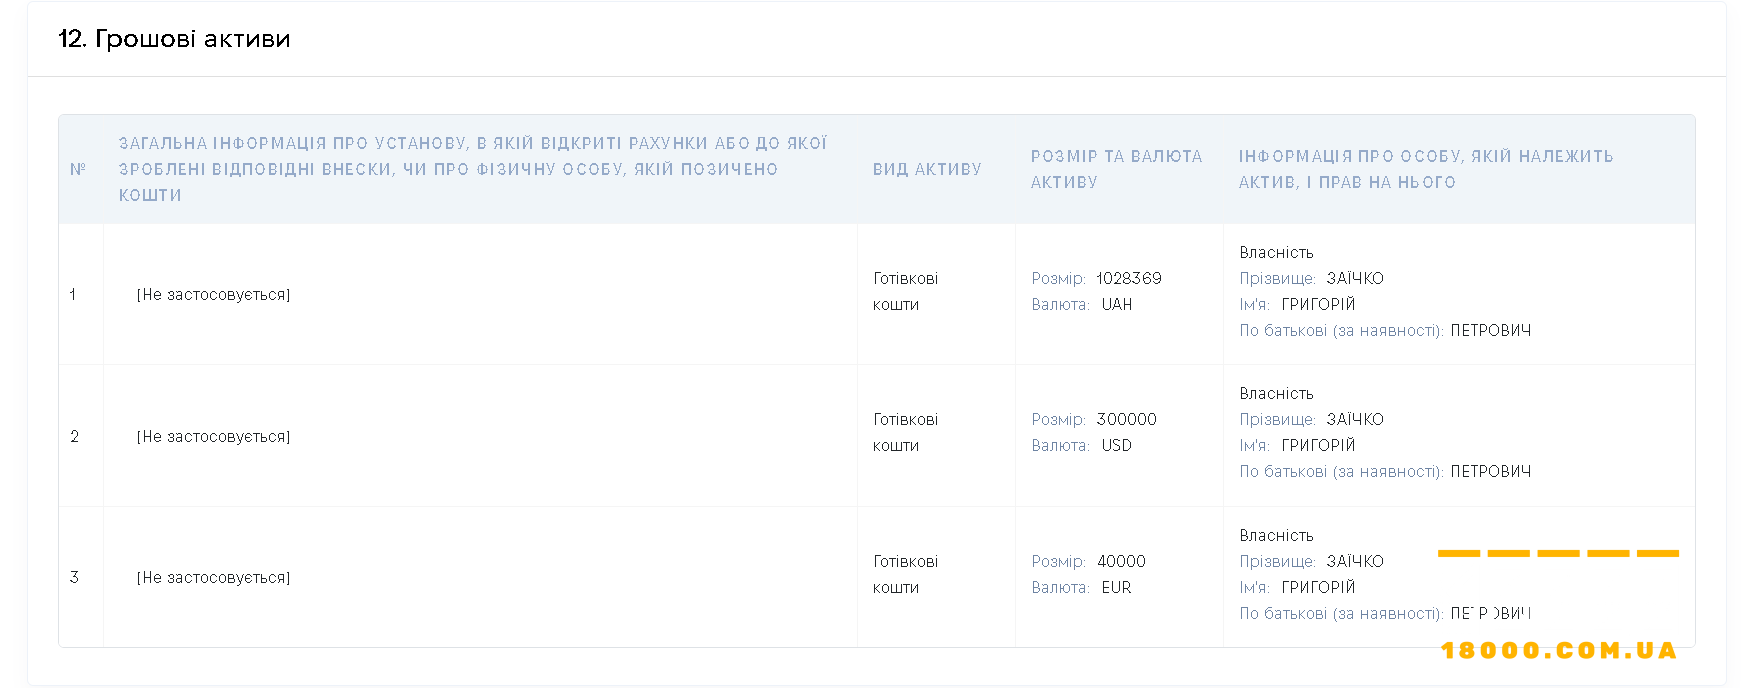The height and width of the screenshot is (688, 1741).
Task: Click the ІНФОРМАЦІЯ ПРО ОСОБУ column header
Action: point(1426,169)
